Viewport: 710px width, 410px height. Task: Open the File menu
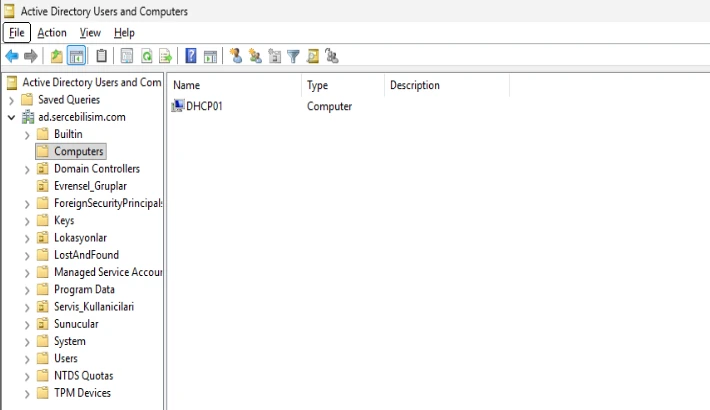17,33
